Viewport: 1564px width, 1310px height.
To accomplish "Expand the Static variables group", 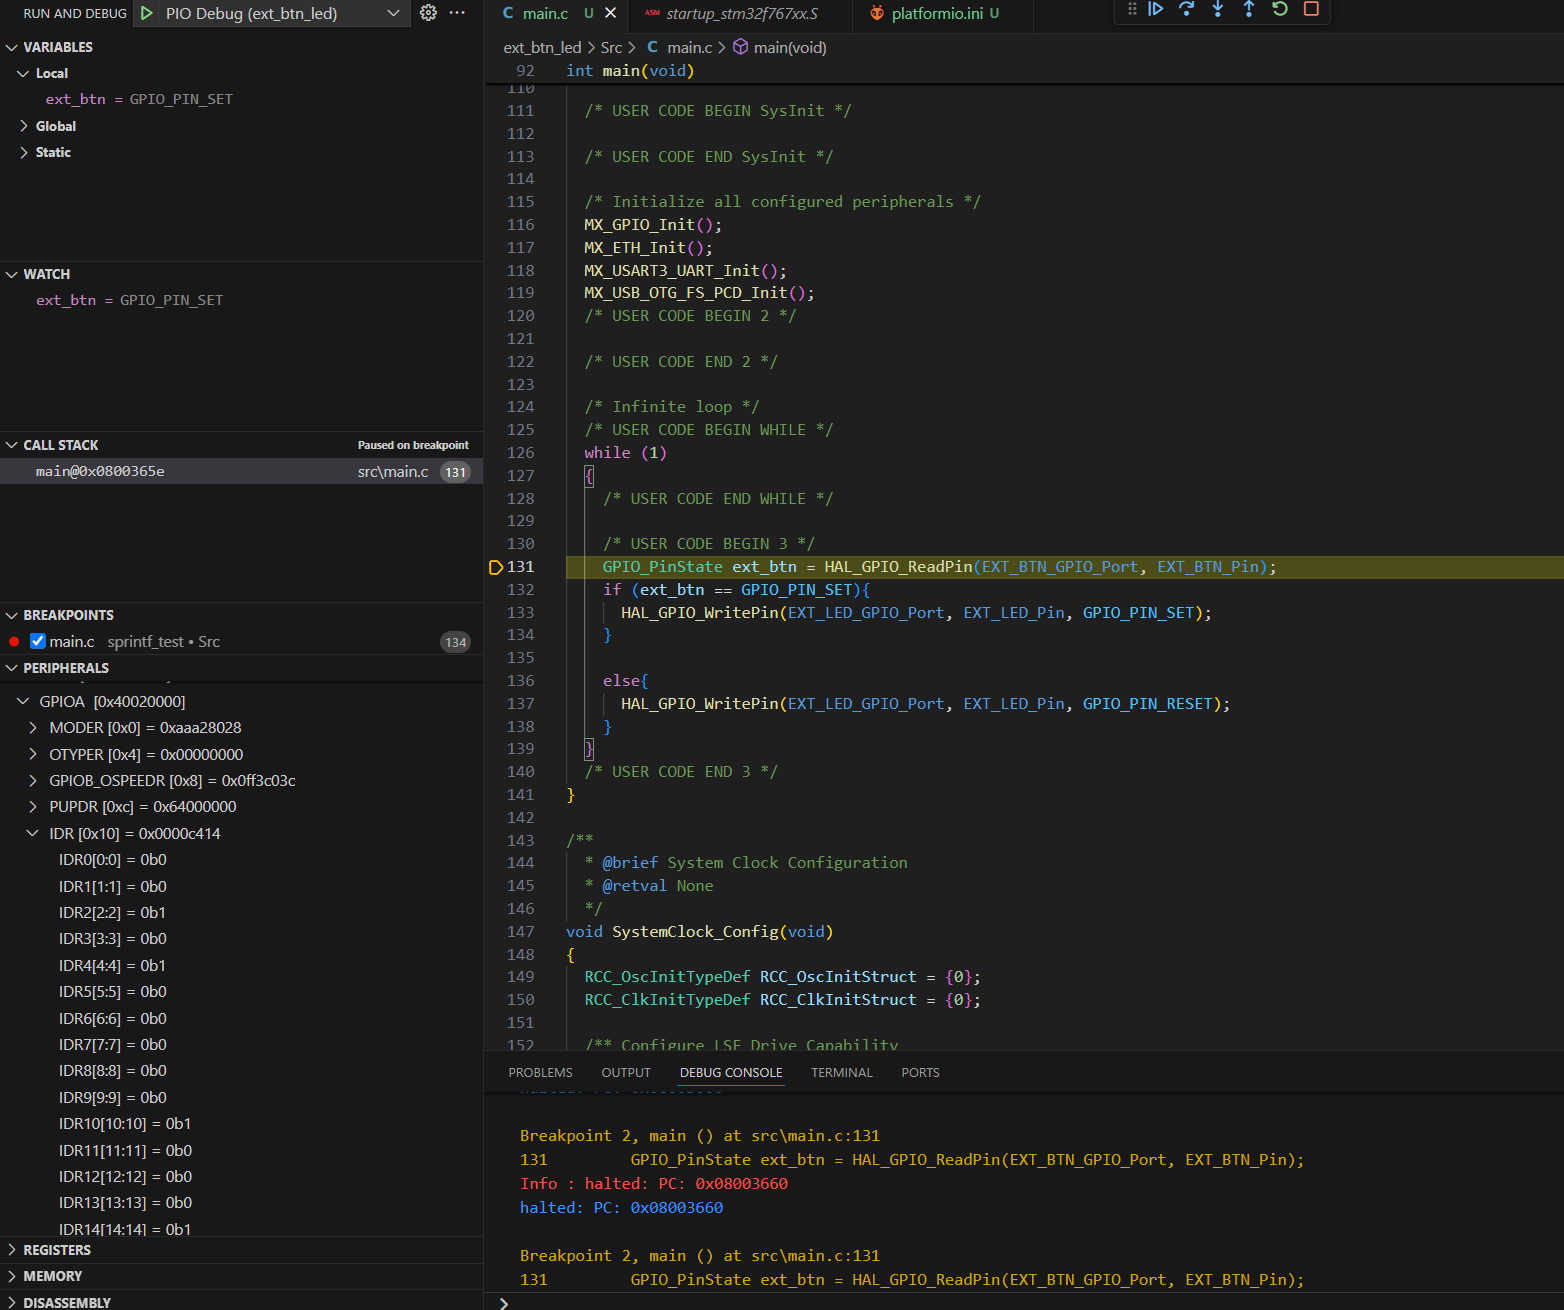I will click(x=24, y=152).
